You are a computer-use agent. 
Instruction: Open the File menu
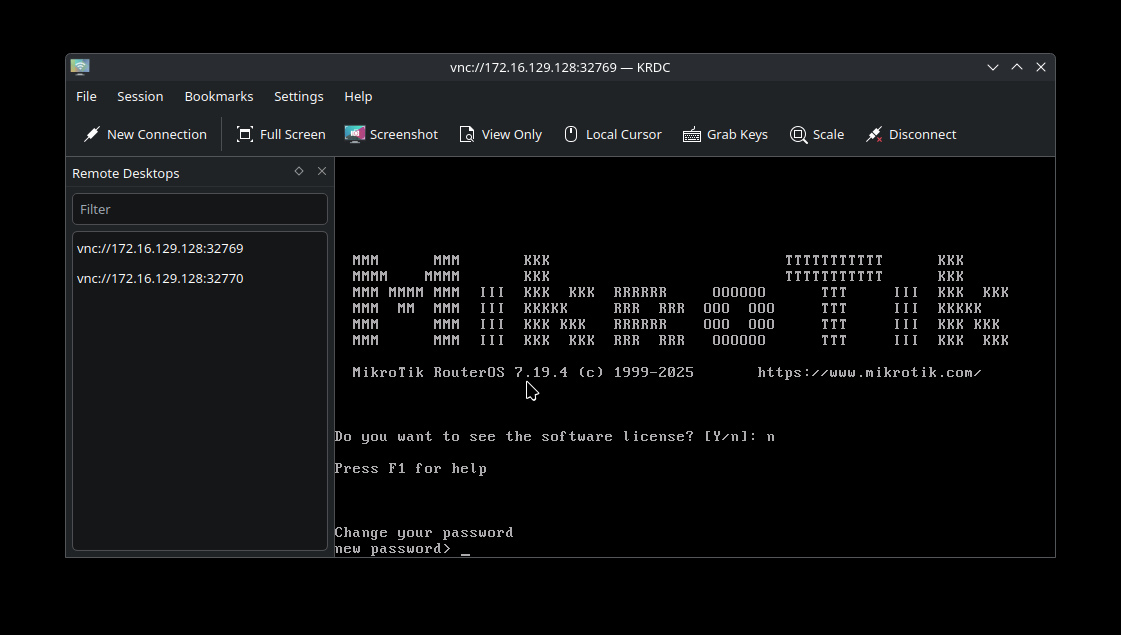87,97
